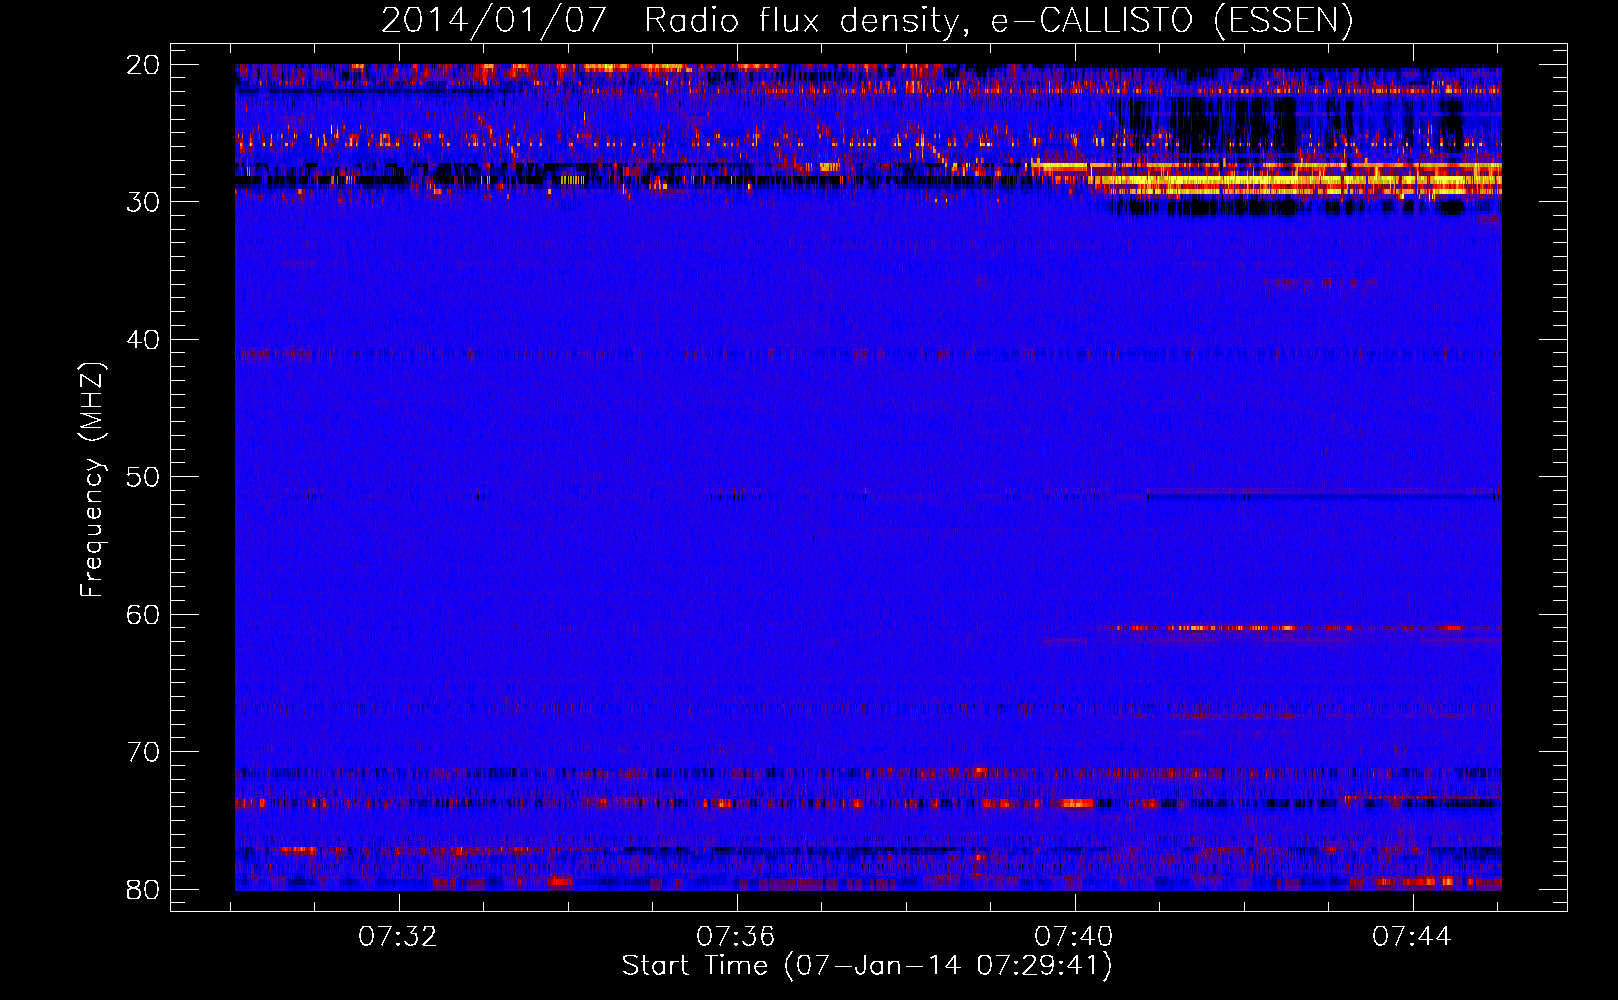The width and height of the screenshot is (1618, 1000).
Task: Click the 07:36 time tick label
Action: (x=736, y=937)
